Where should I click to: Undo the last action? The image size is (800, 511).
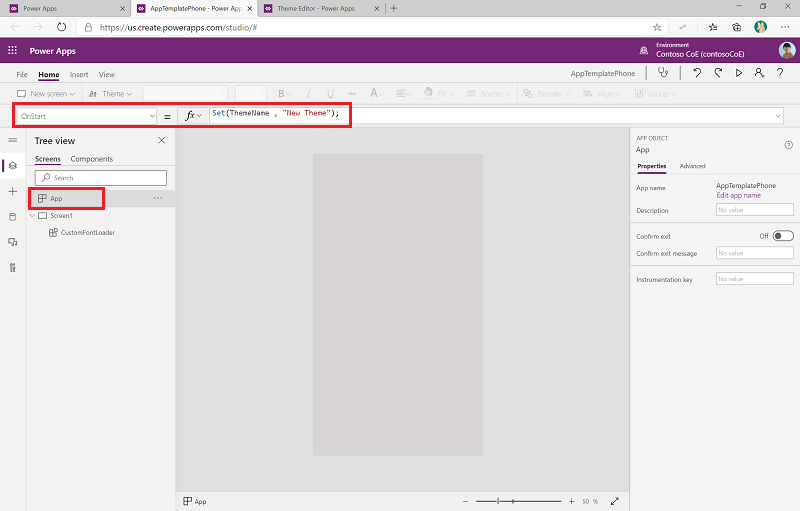[697, 73]
